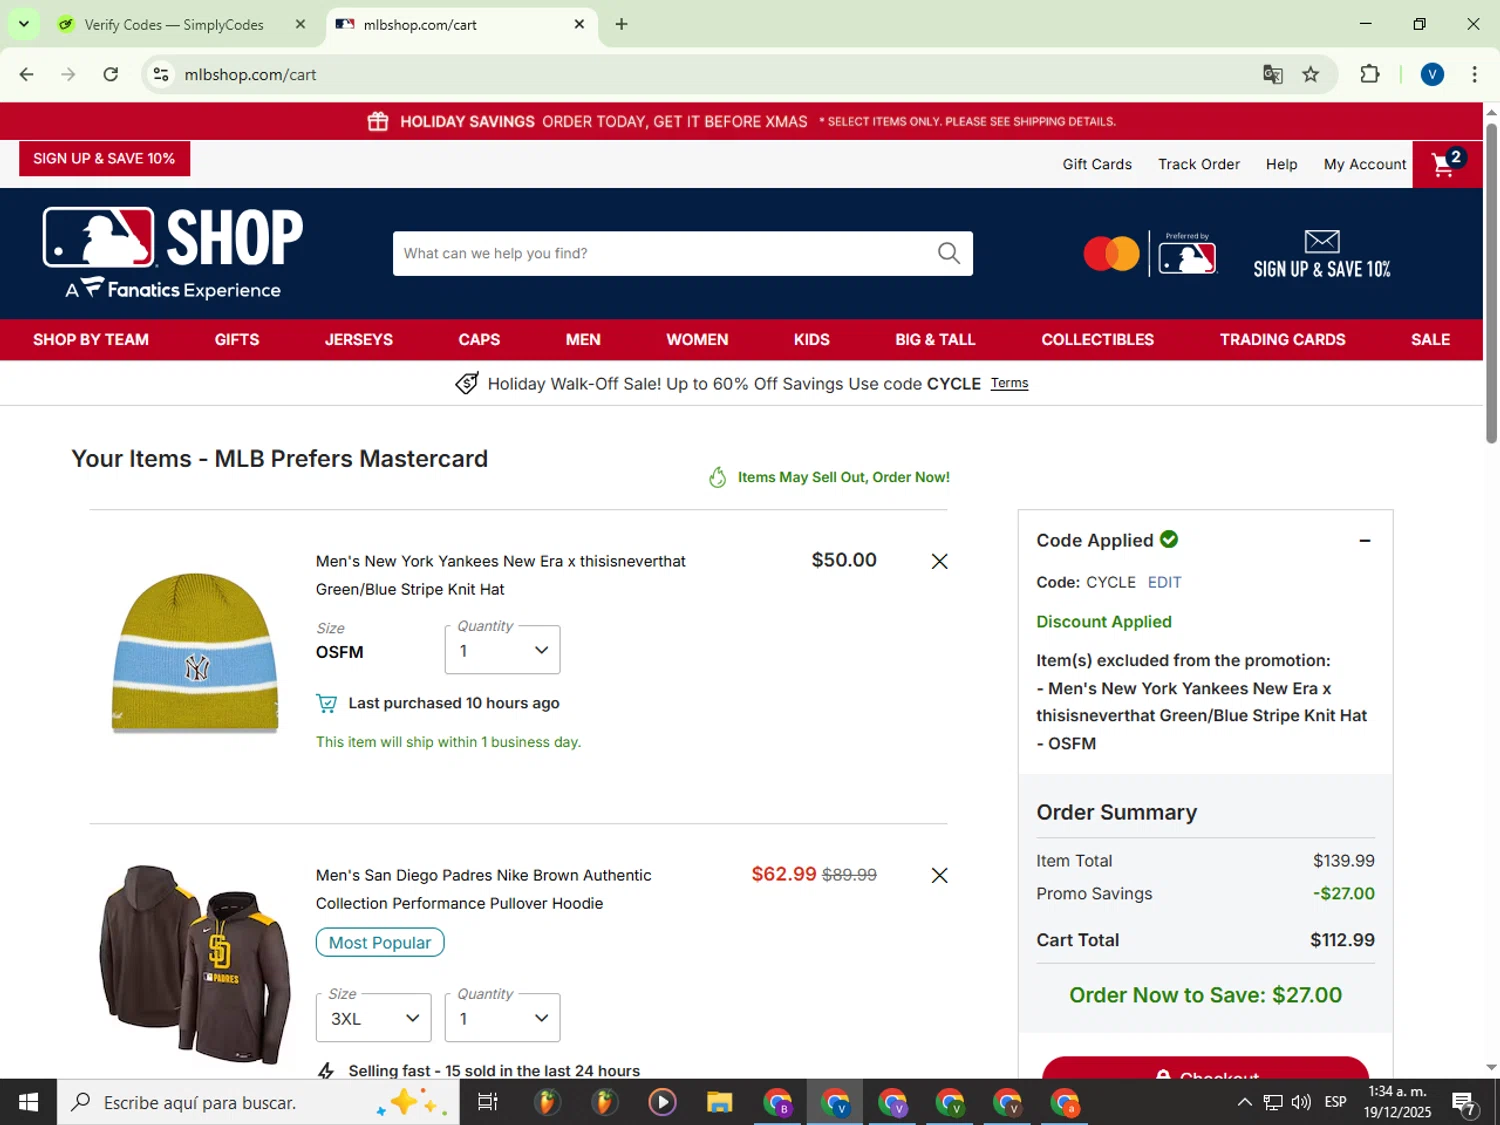Image resolution: width=1500 pixels, height=1125 pixels.
Task: Open the Terms link for CYCLE code
Action: [1009, 383]
